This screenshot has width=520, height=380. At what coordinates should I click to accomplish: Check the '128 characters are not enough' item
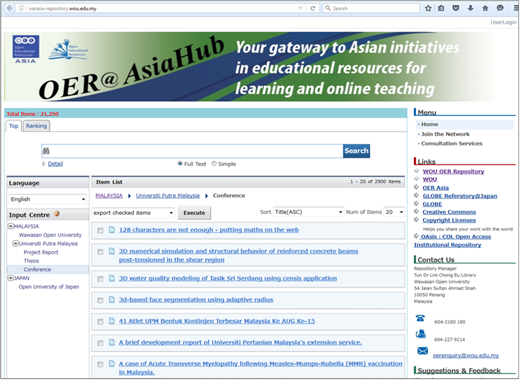point(100,230)
